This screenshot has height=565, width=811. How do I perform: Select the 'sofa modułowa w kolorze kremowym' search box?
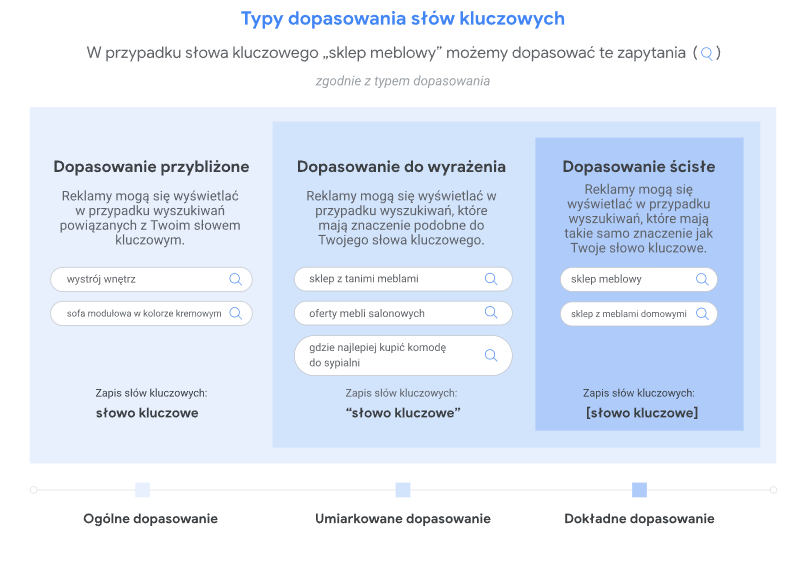click(x=151, y=314)
